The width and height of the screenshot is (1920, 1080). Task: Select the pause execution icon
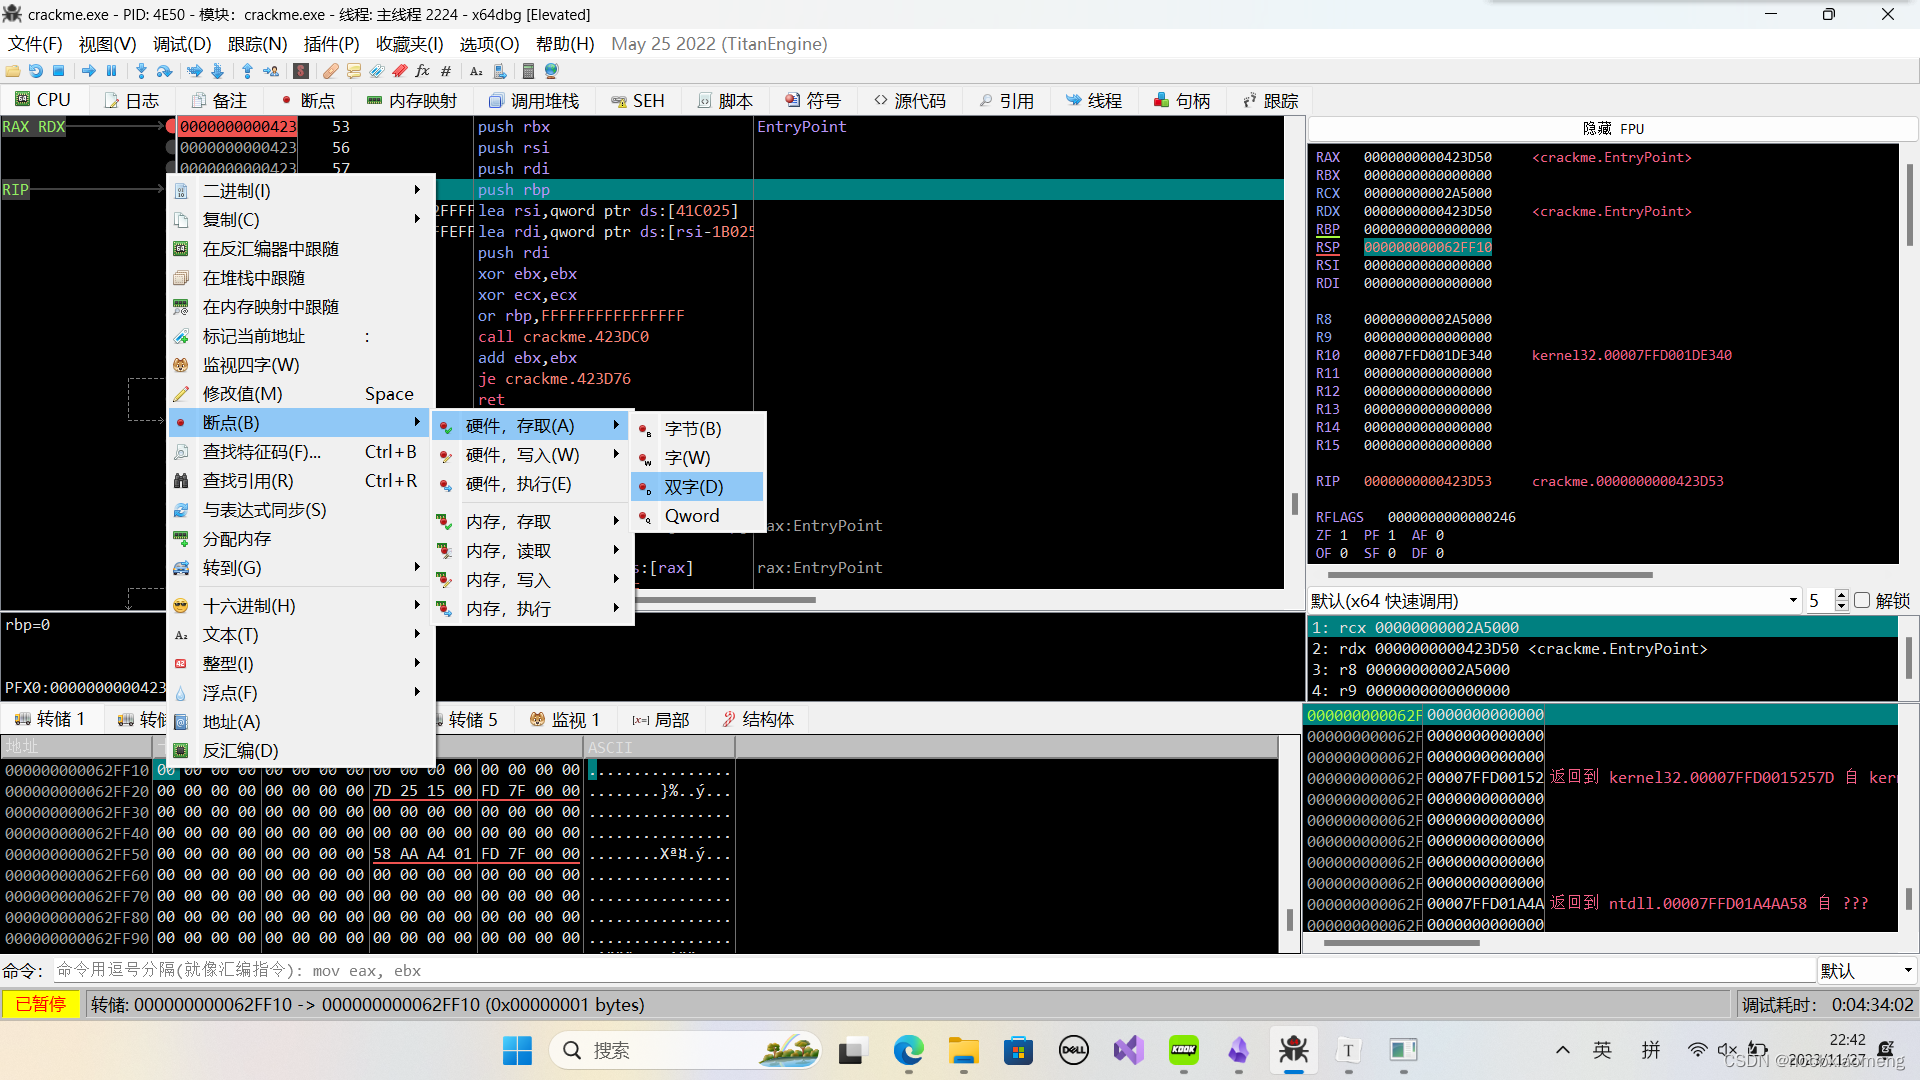click(x=113, y=71)
